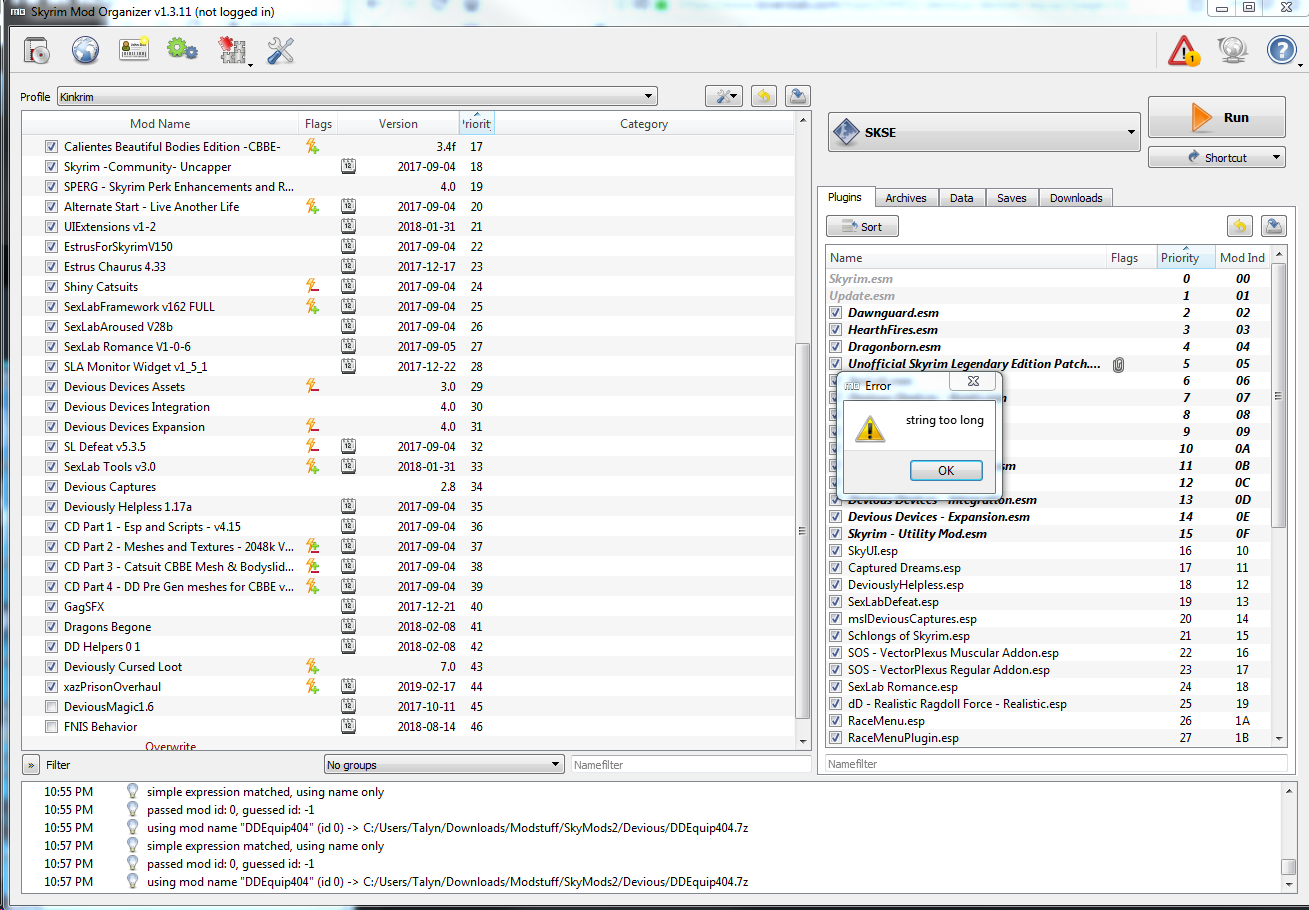Sort mods by the Version column header
The image size is (1309, 910).
[x=398, y=124]
